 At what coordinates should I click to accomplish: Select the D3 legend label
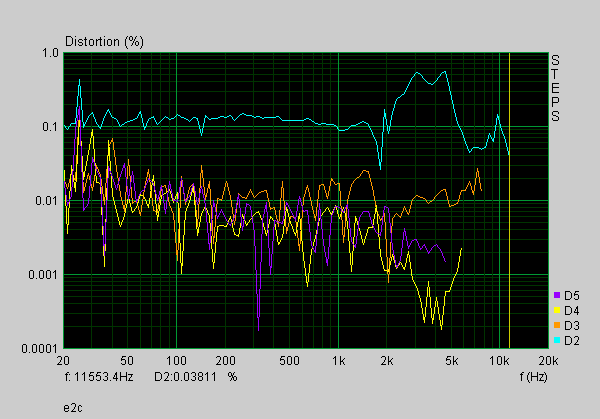572,326
